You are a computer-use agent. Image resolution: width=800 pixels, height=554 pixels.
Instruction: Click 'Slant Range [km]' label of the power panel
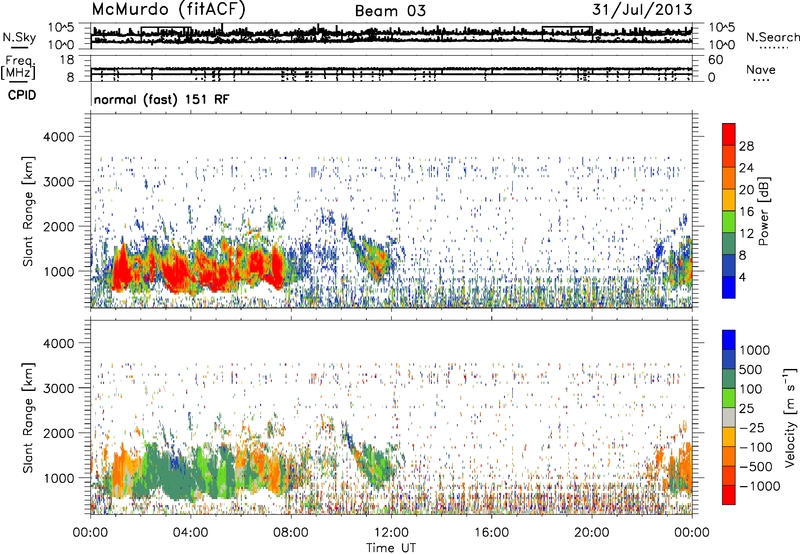coord(28,212)
